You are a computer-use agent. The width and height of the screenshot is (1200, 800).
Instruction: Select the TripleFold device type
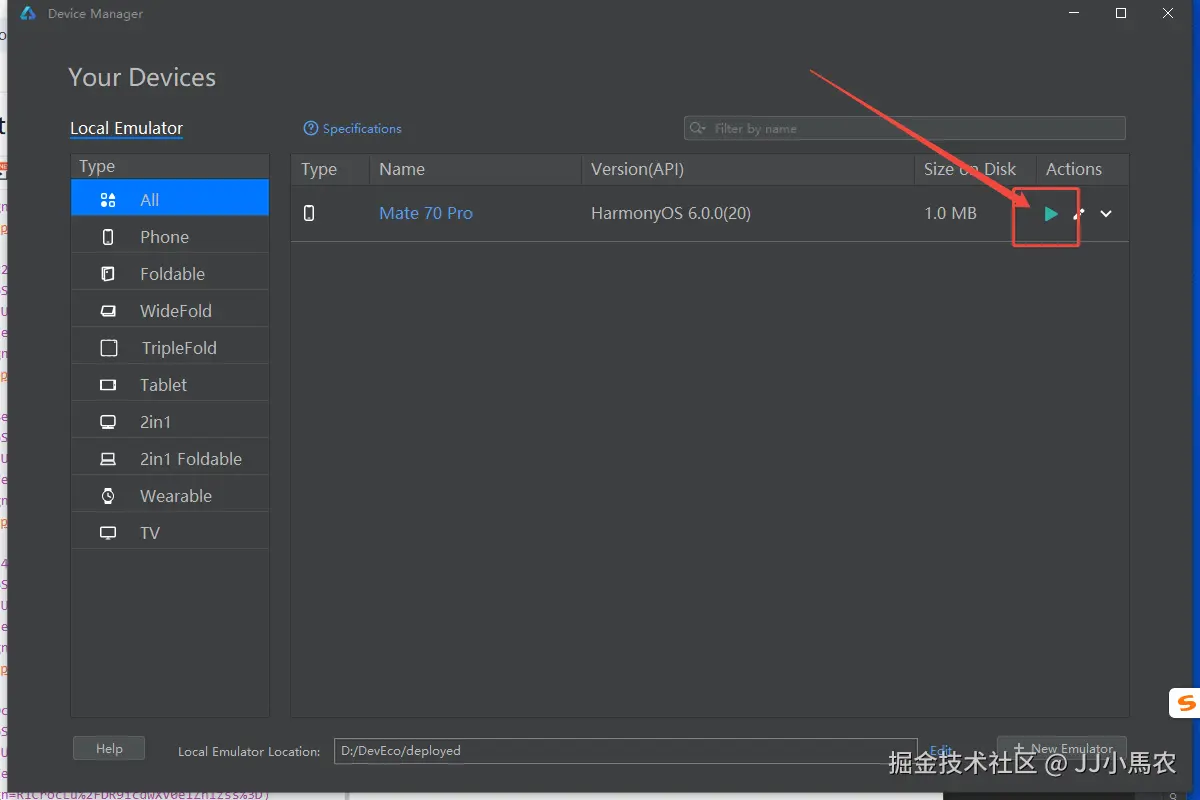(170, 348)
